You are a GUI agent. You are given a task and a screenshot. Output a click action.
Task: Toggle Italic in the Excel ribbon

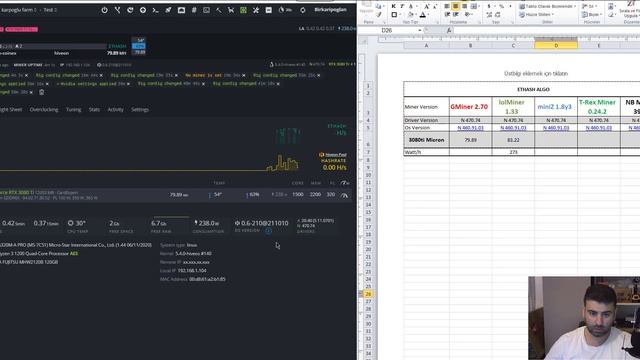402,6
